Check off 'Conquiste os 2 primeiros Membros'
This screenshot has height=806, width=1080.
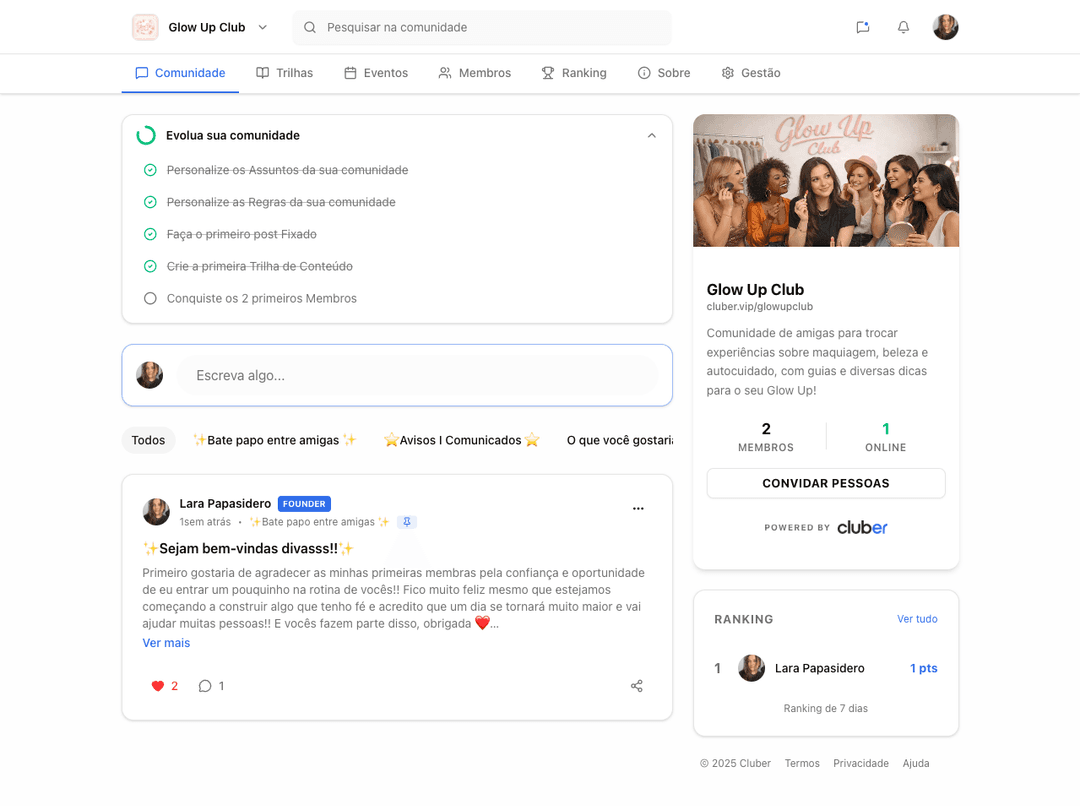tap(150, 298)
